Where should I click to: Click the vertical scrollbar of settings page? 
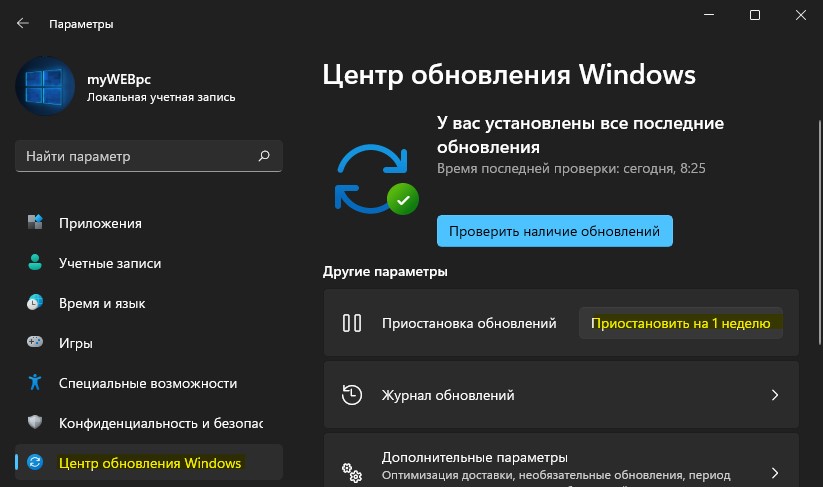pos(820,232)
